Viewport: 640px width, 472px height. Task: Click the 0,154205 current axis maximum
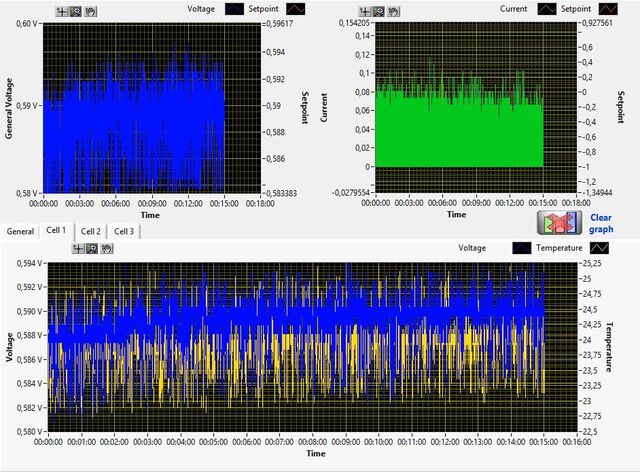[x=354, y=23]
